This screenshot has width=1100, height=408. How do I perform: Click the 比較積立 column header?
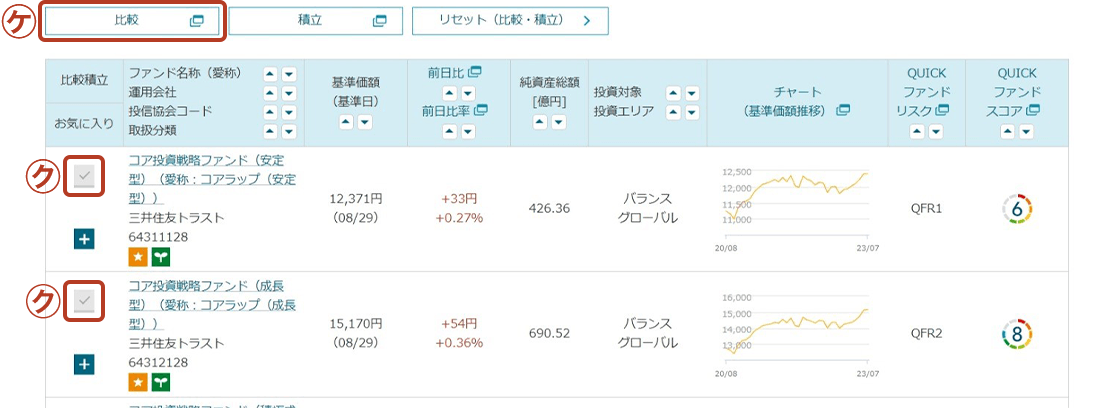point(84,81)
